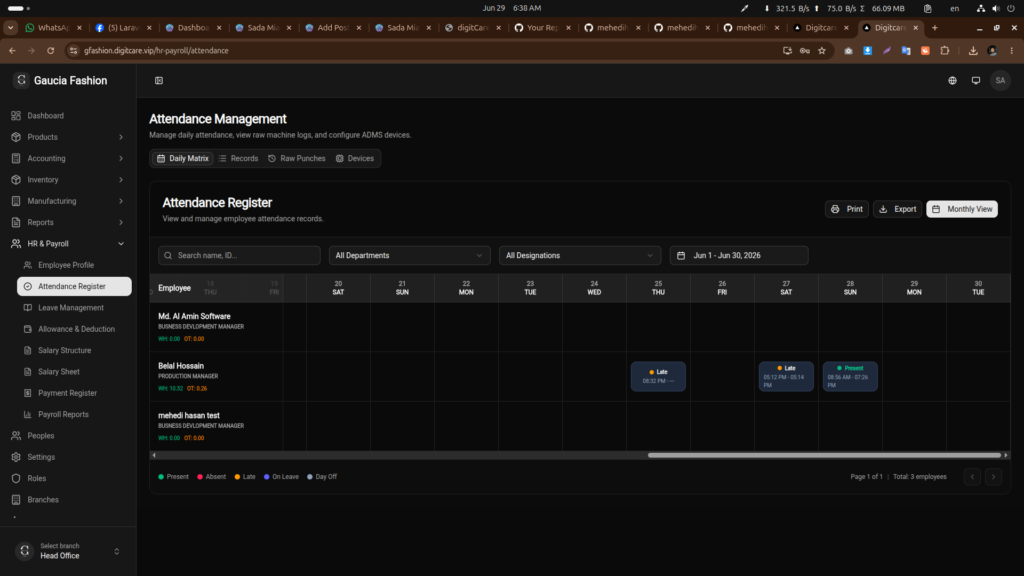Click employee name Md. Al Amin Software
The height and width of the screenshot is (576, 1024).
[194, 316]
